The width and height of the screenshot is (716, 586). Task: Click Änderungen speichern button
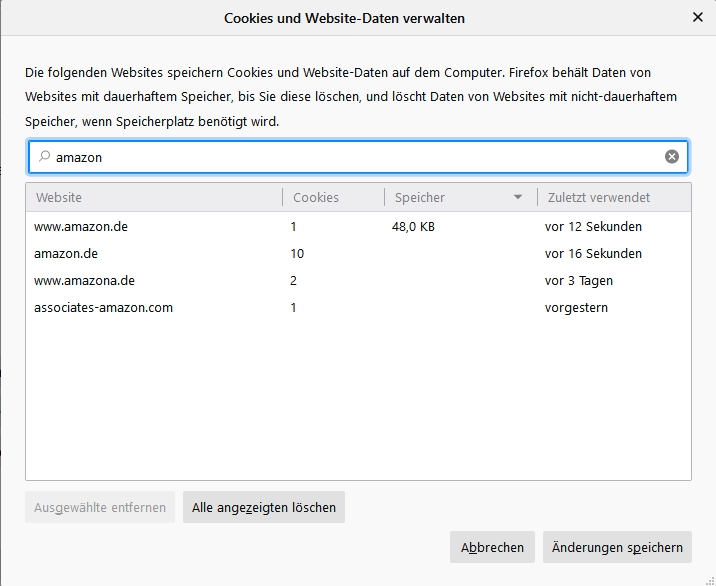[617, 547]
